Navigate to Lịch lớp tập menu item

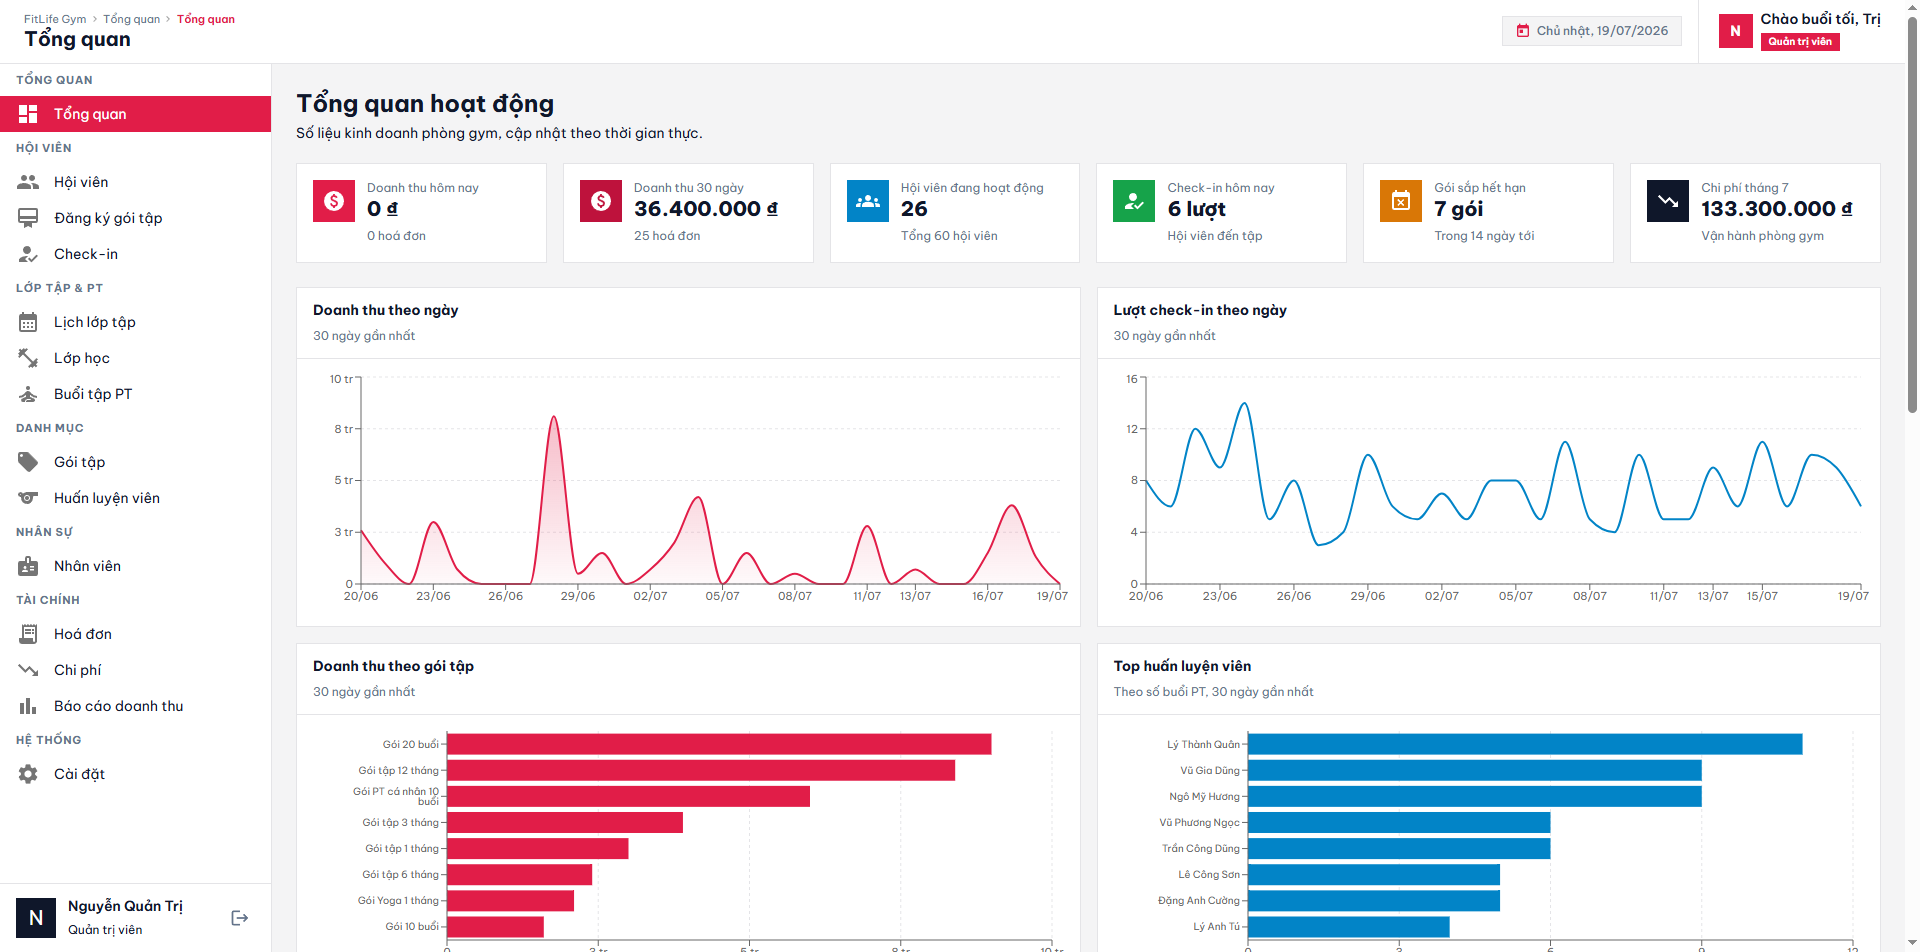[x=135, y=322]
